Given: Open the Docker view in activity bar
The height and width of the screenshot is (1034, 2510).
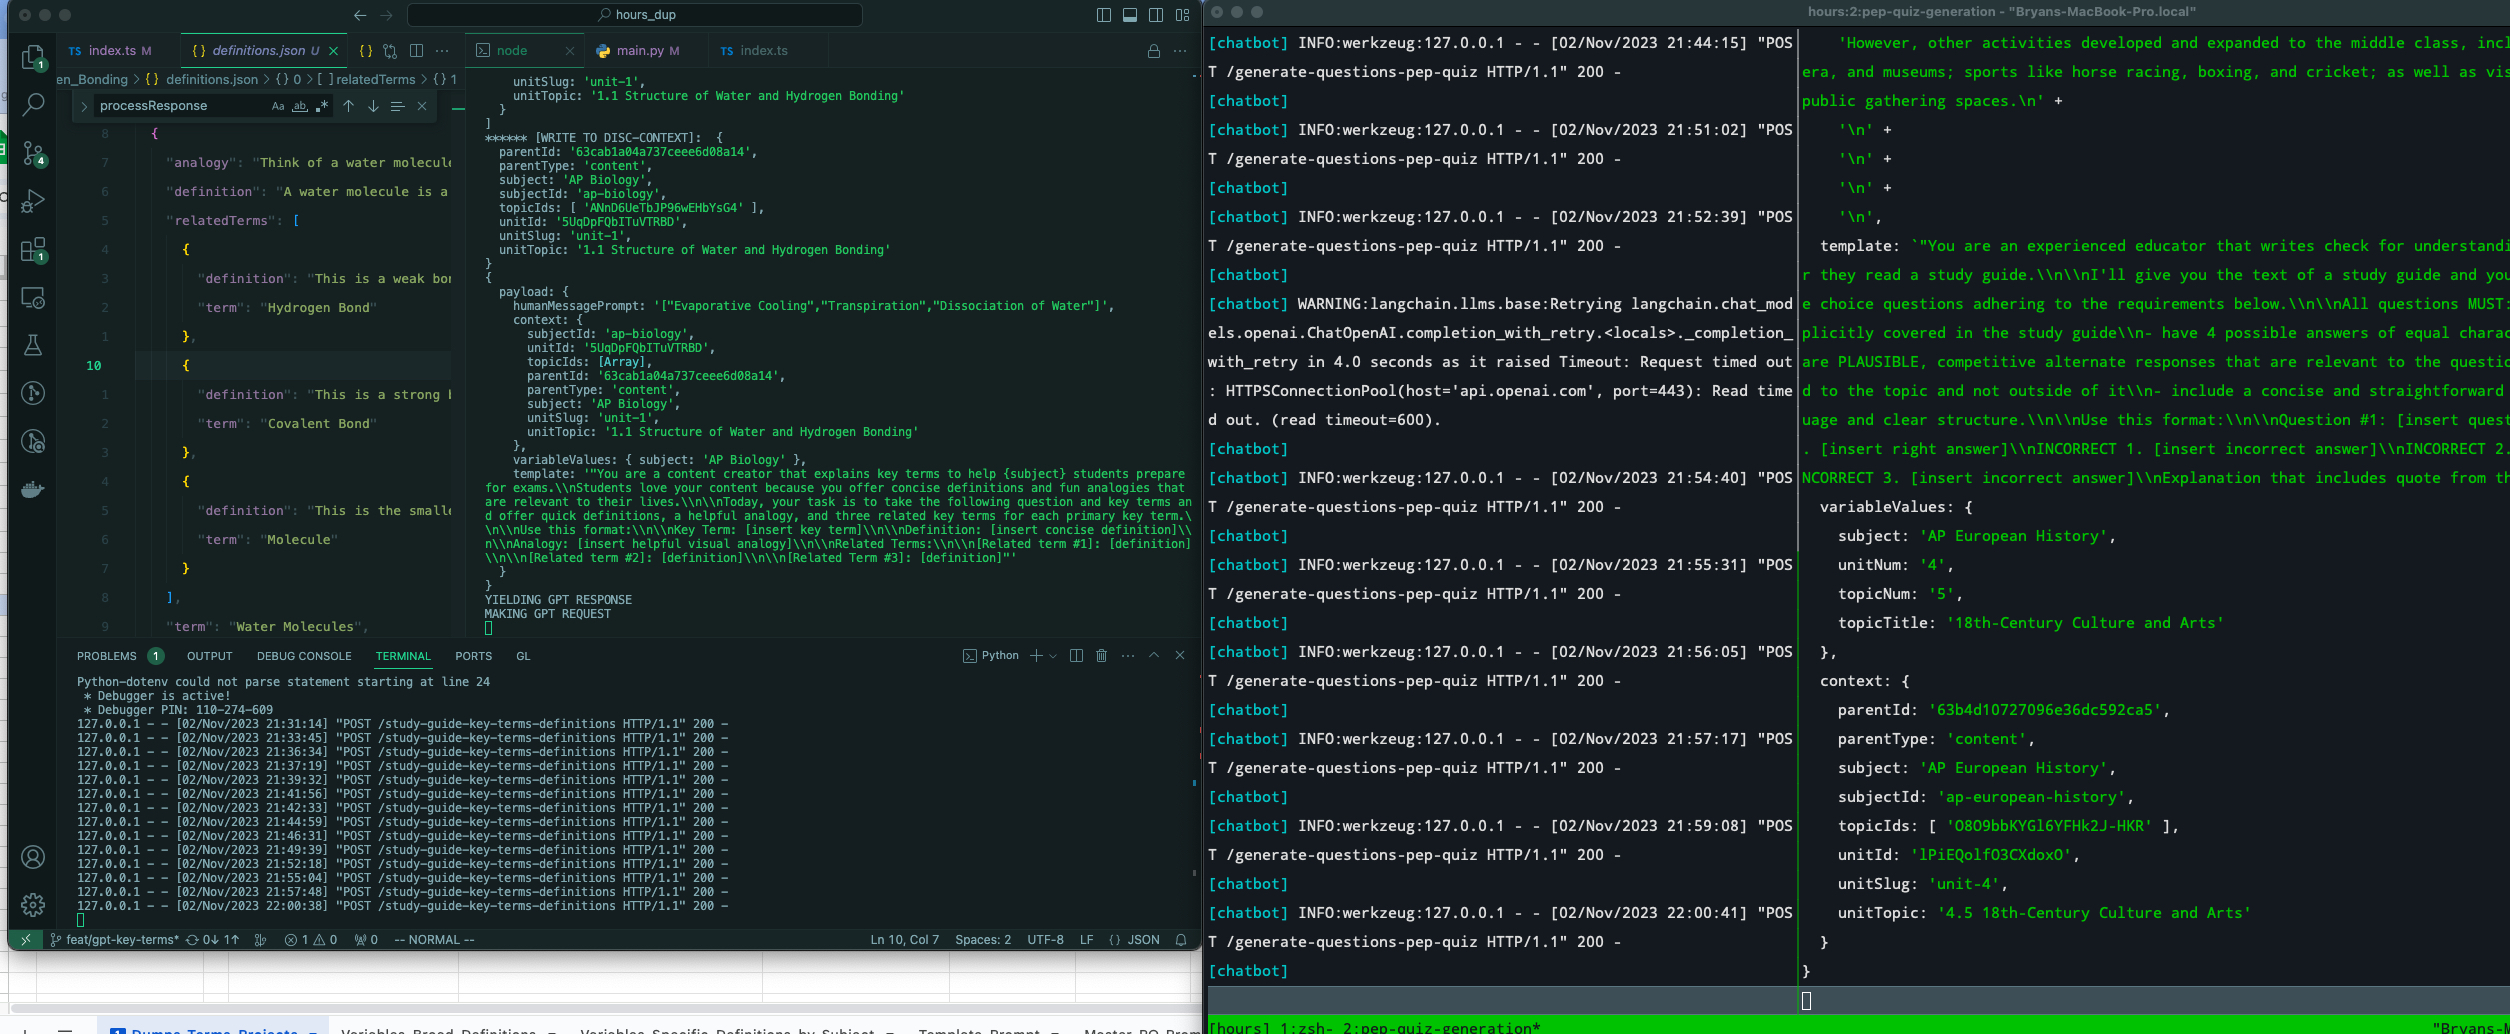Looking at the screenshot, I should click(x=33, y=489).
